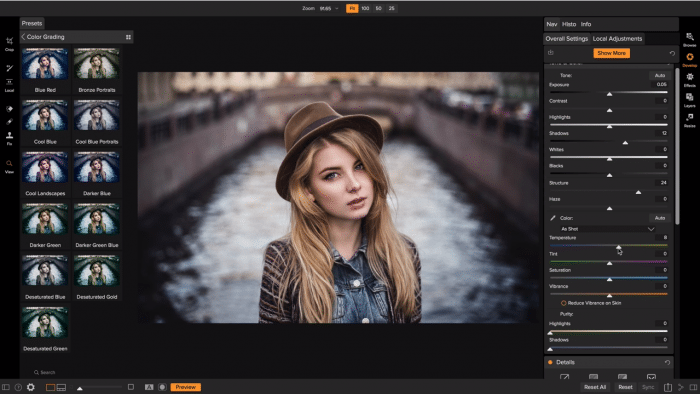Screen dimensions: 700x394
Task: Select the Crop tool
Action: pos(9,44)
